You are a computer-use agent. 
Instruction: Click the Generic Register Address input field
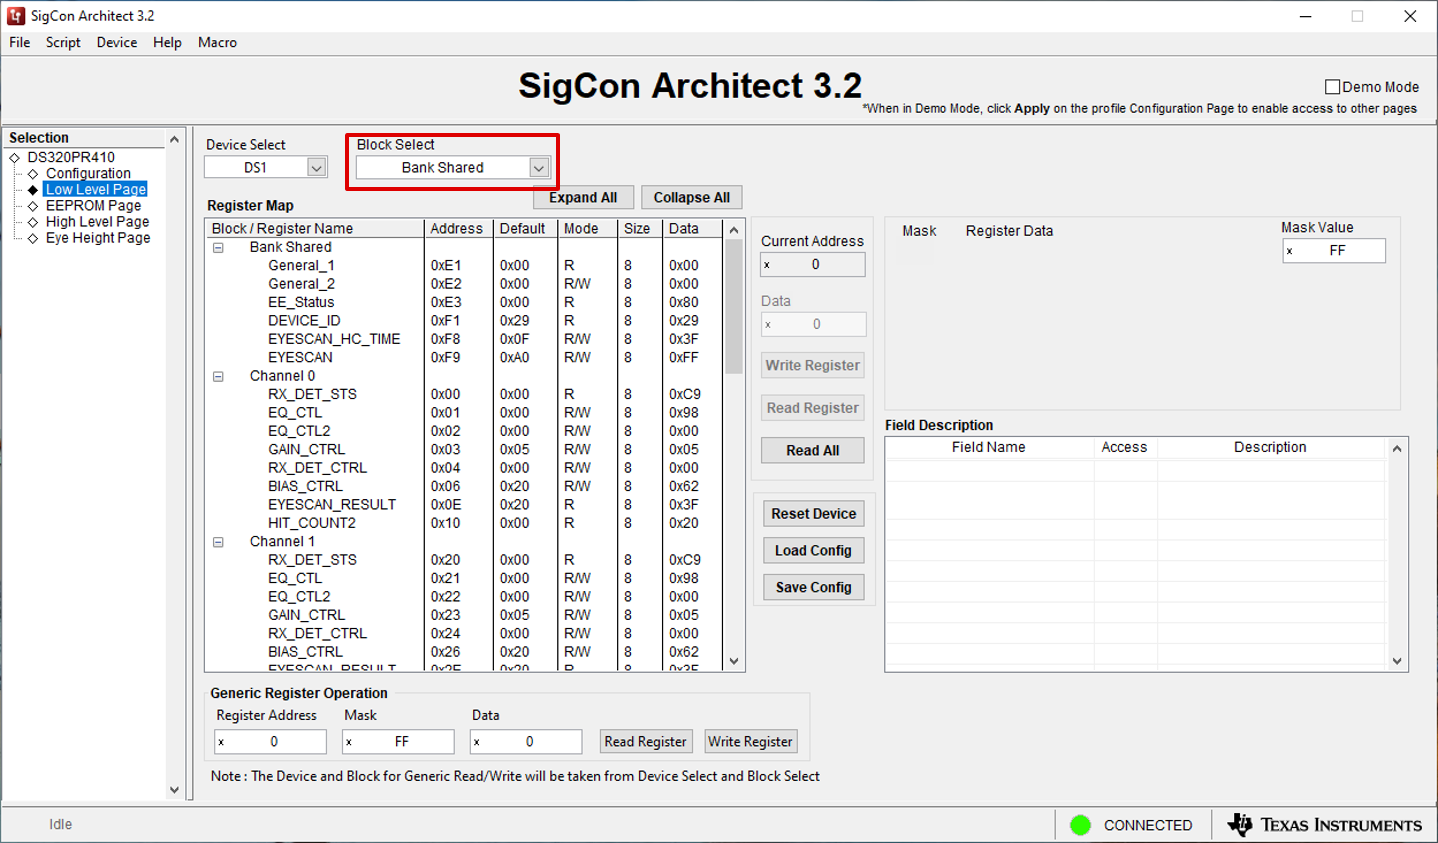270,741
